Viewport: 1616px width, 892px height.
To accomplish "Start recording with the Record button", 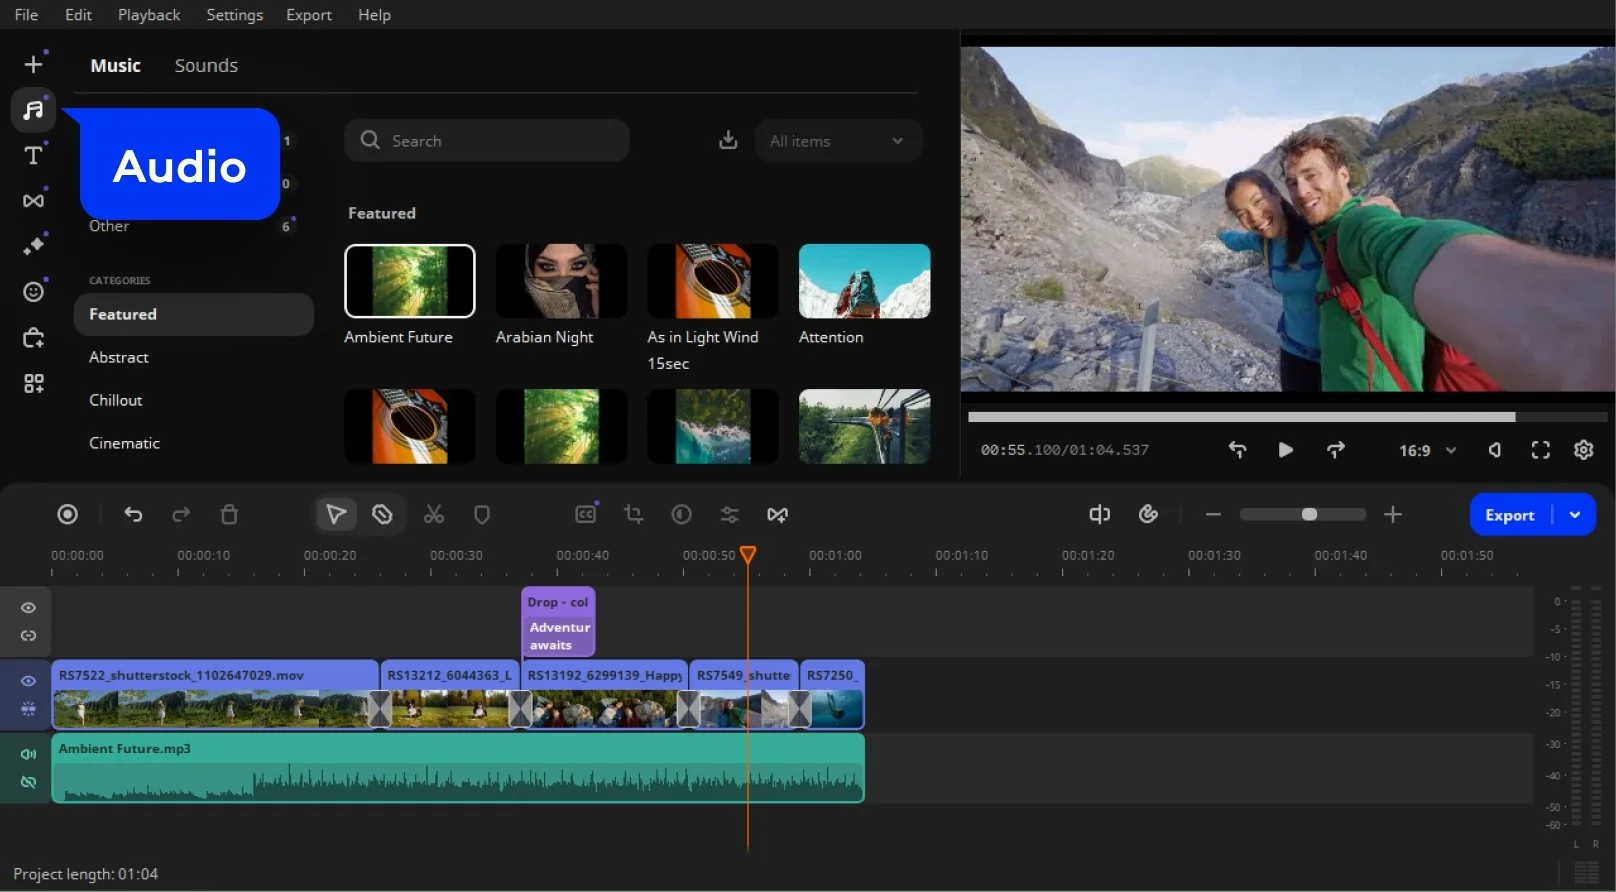I will (x=67, y=514).
